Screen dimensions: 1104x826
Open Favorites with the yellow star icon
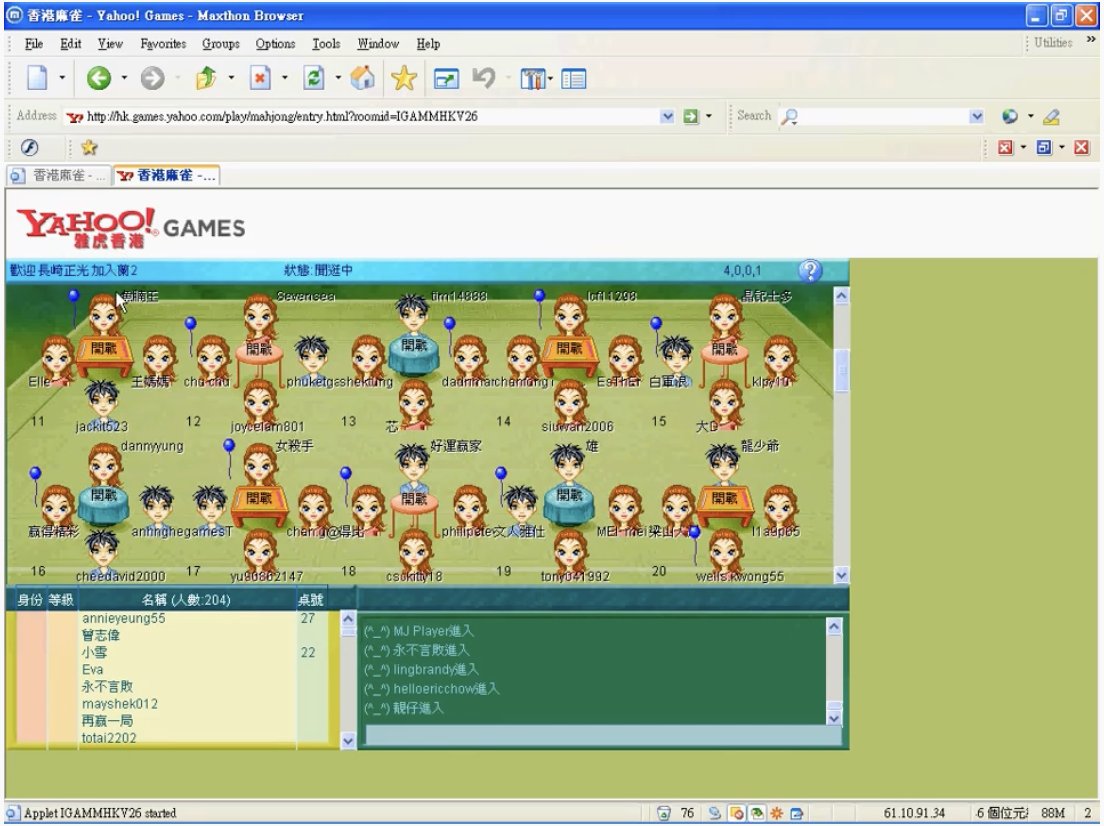(x=404, y=78)
